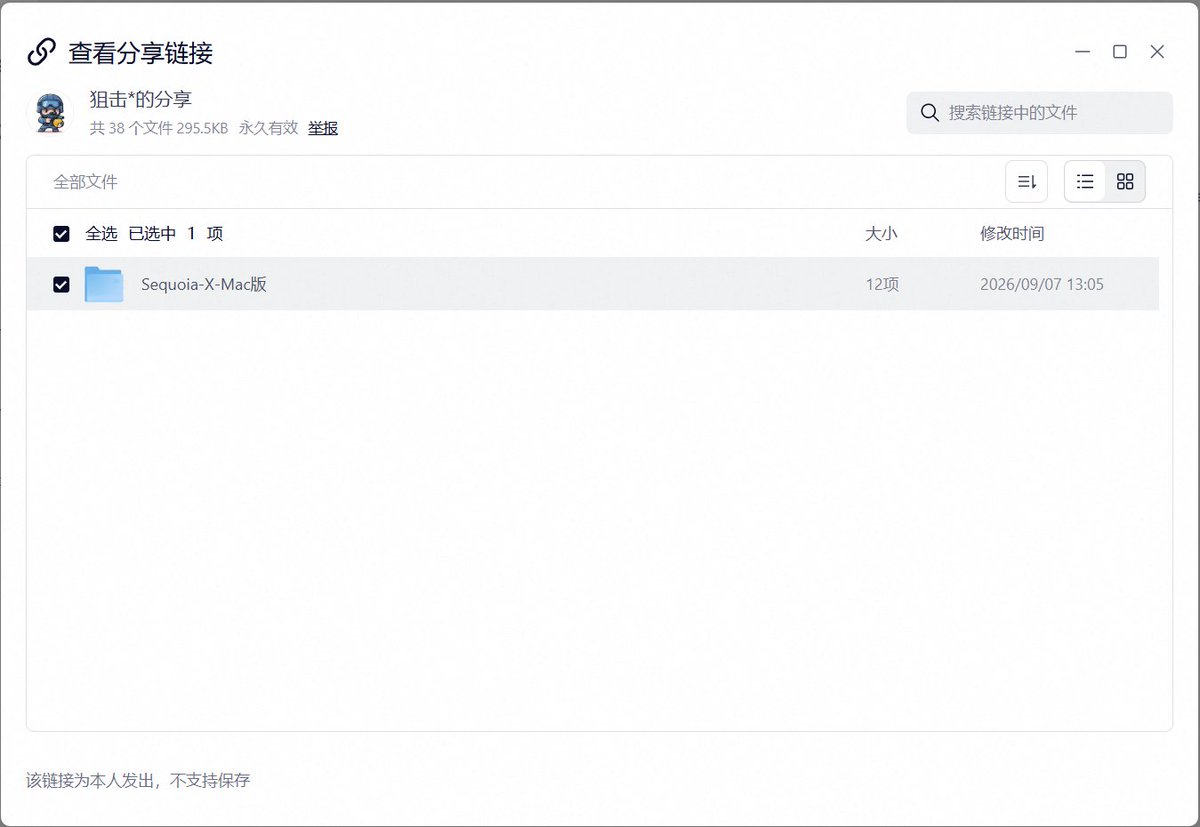Uncheck the Sequoia-X-Mac版 folder checkbox
The width and height of the screenshot is (1200, 827).
pos(61,285)
